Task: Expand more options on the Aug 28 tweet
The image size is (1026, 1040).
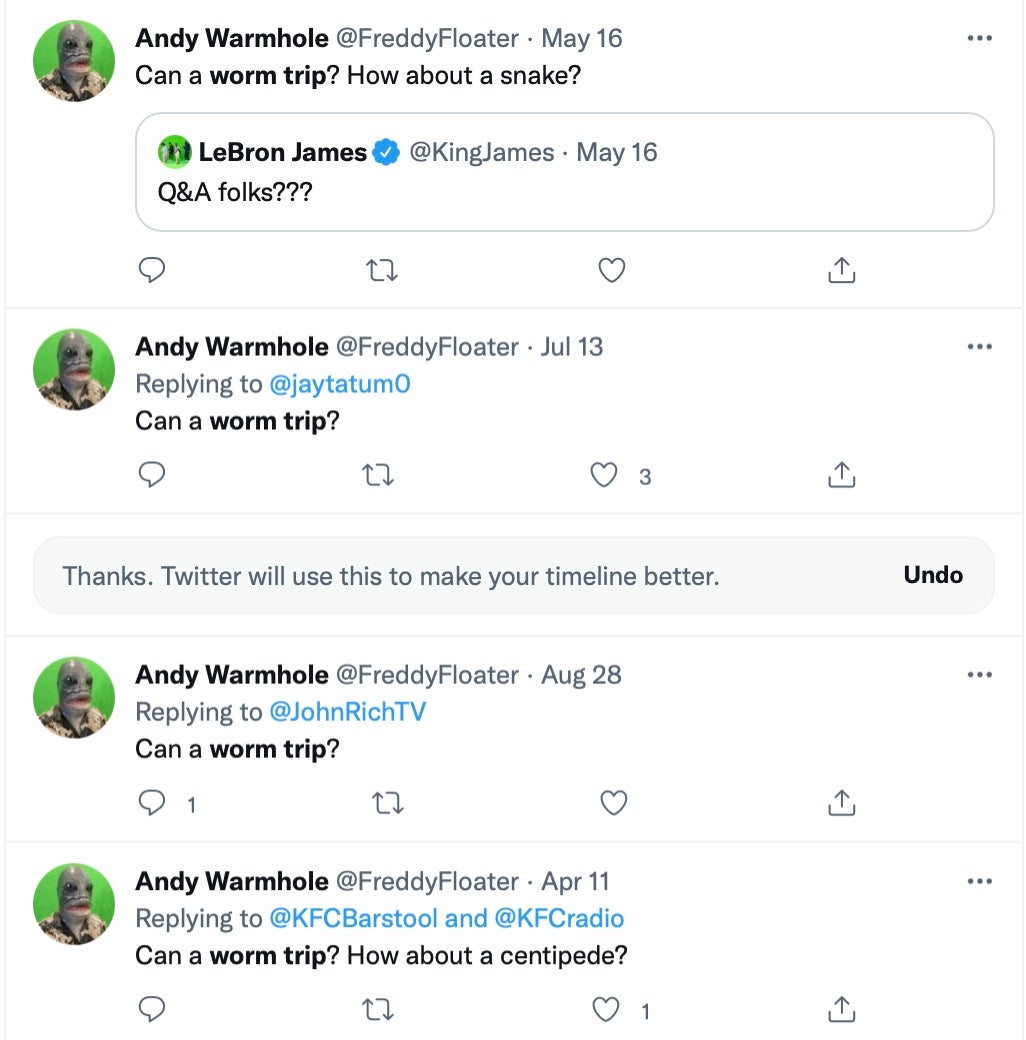Action: coord(979,674)
